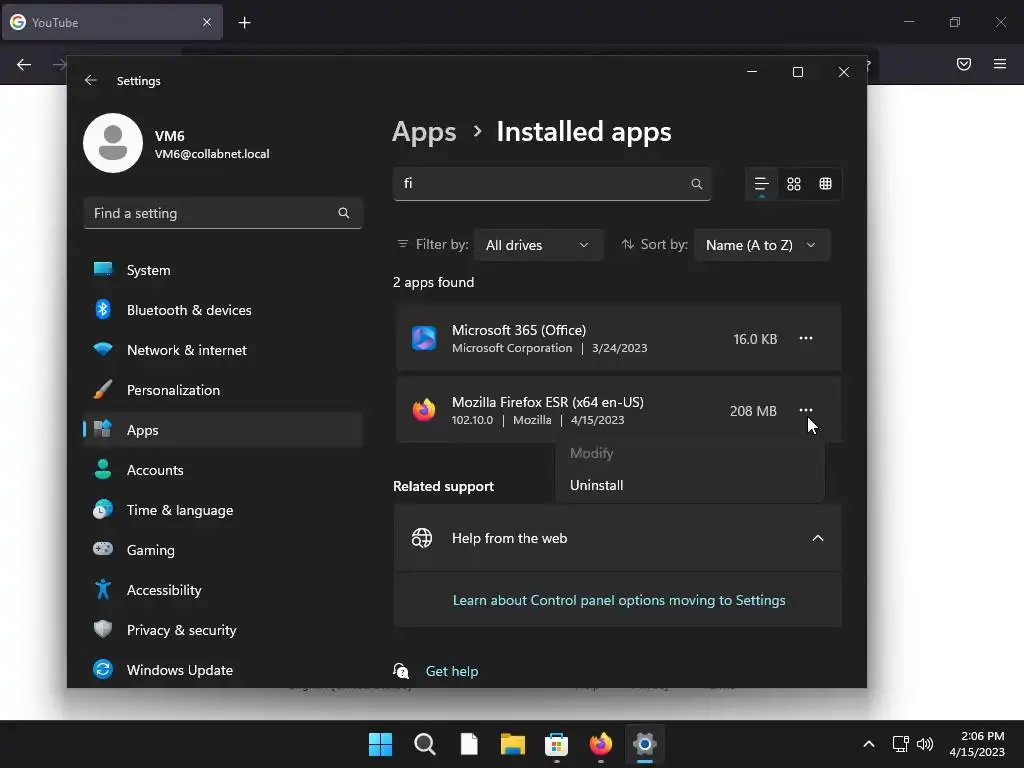Click the 16.0 KB size value

coord(755,339)
